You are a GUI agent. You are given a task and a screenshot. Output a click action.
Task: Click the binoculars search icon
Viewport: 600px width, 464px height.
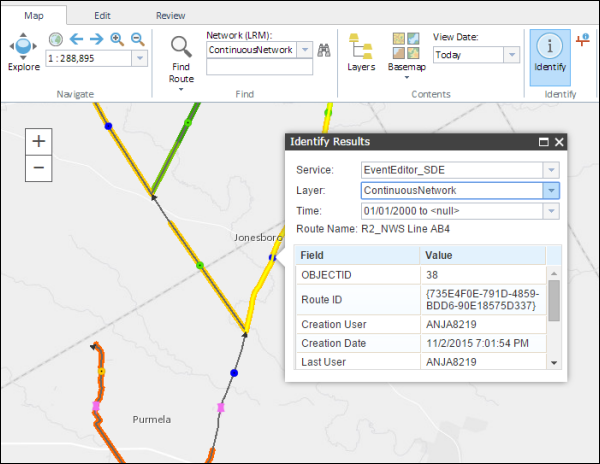323,50
